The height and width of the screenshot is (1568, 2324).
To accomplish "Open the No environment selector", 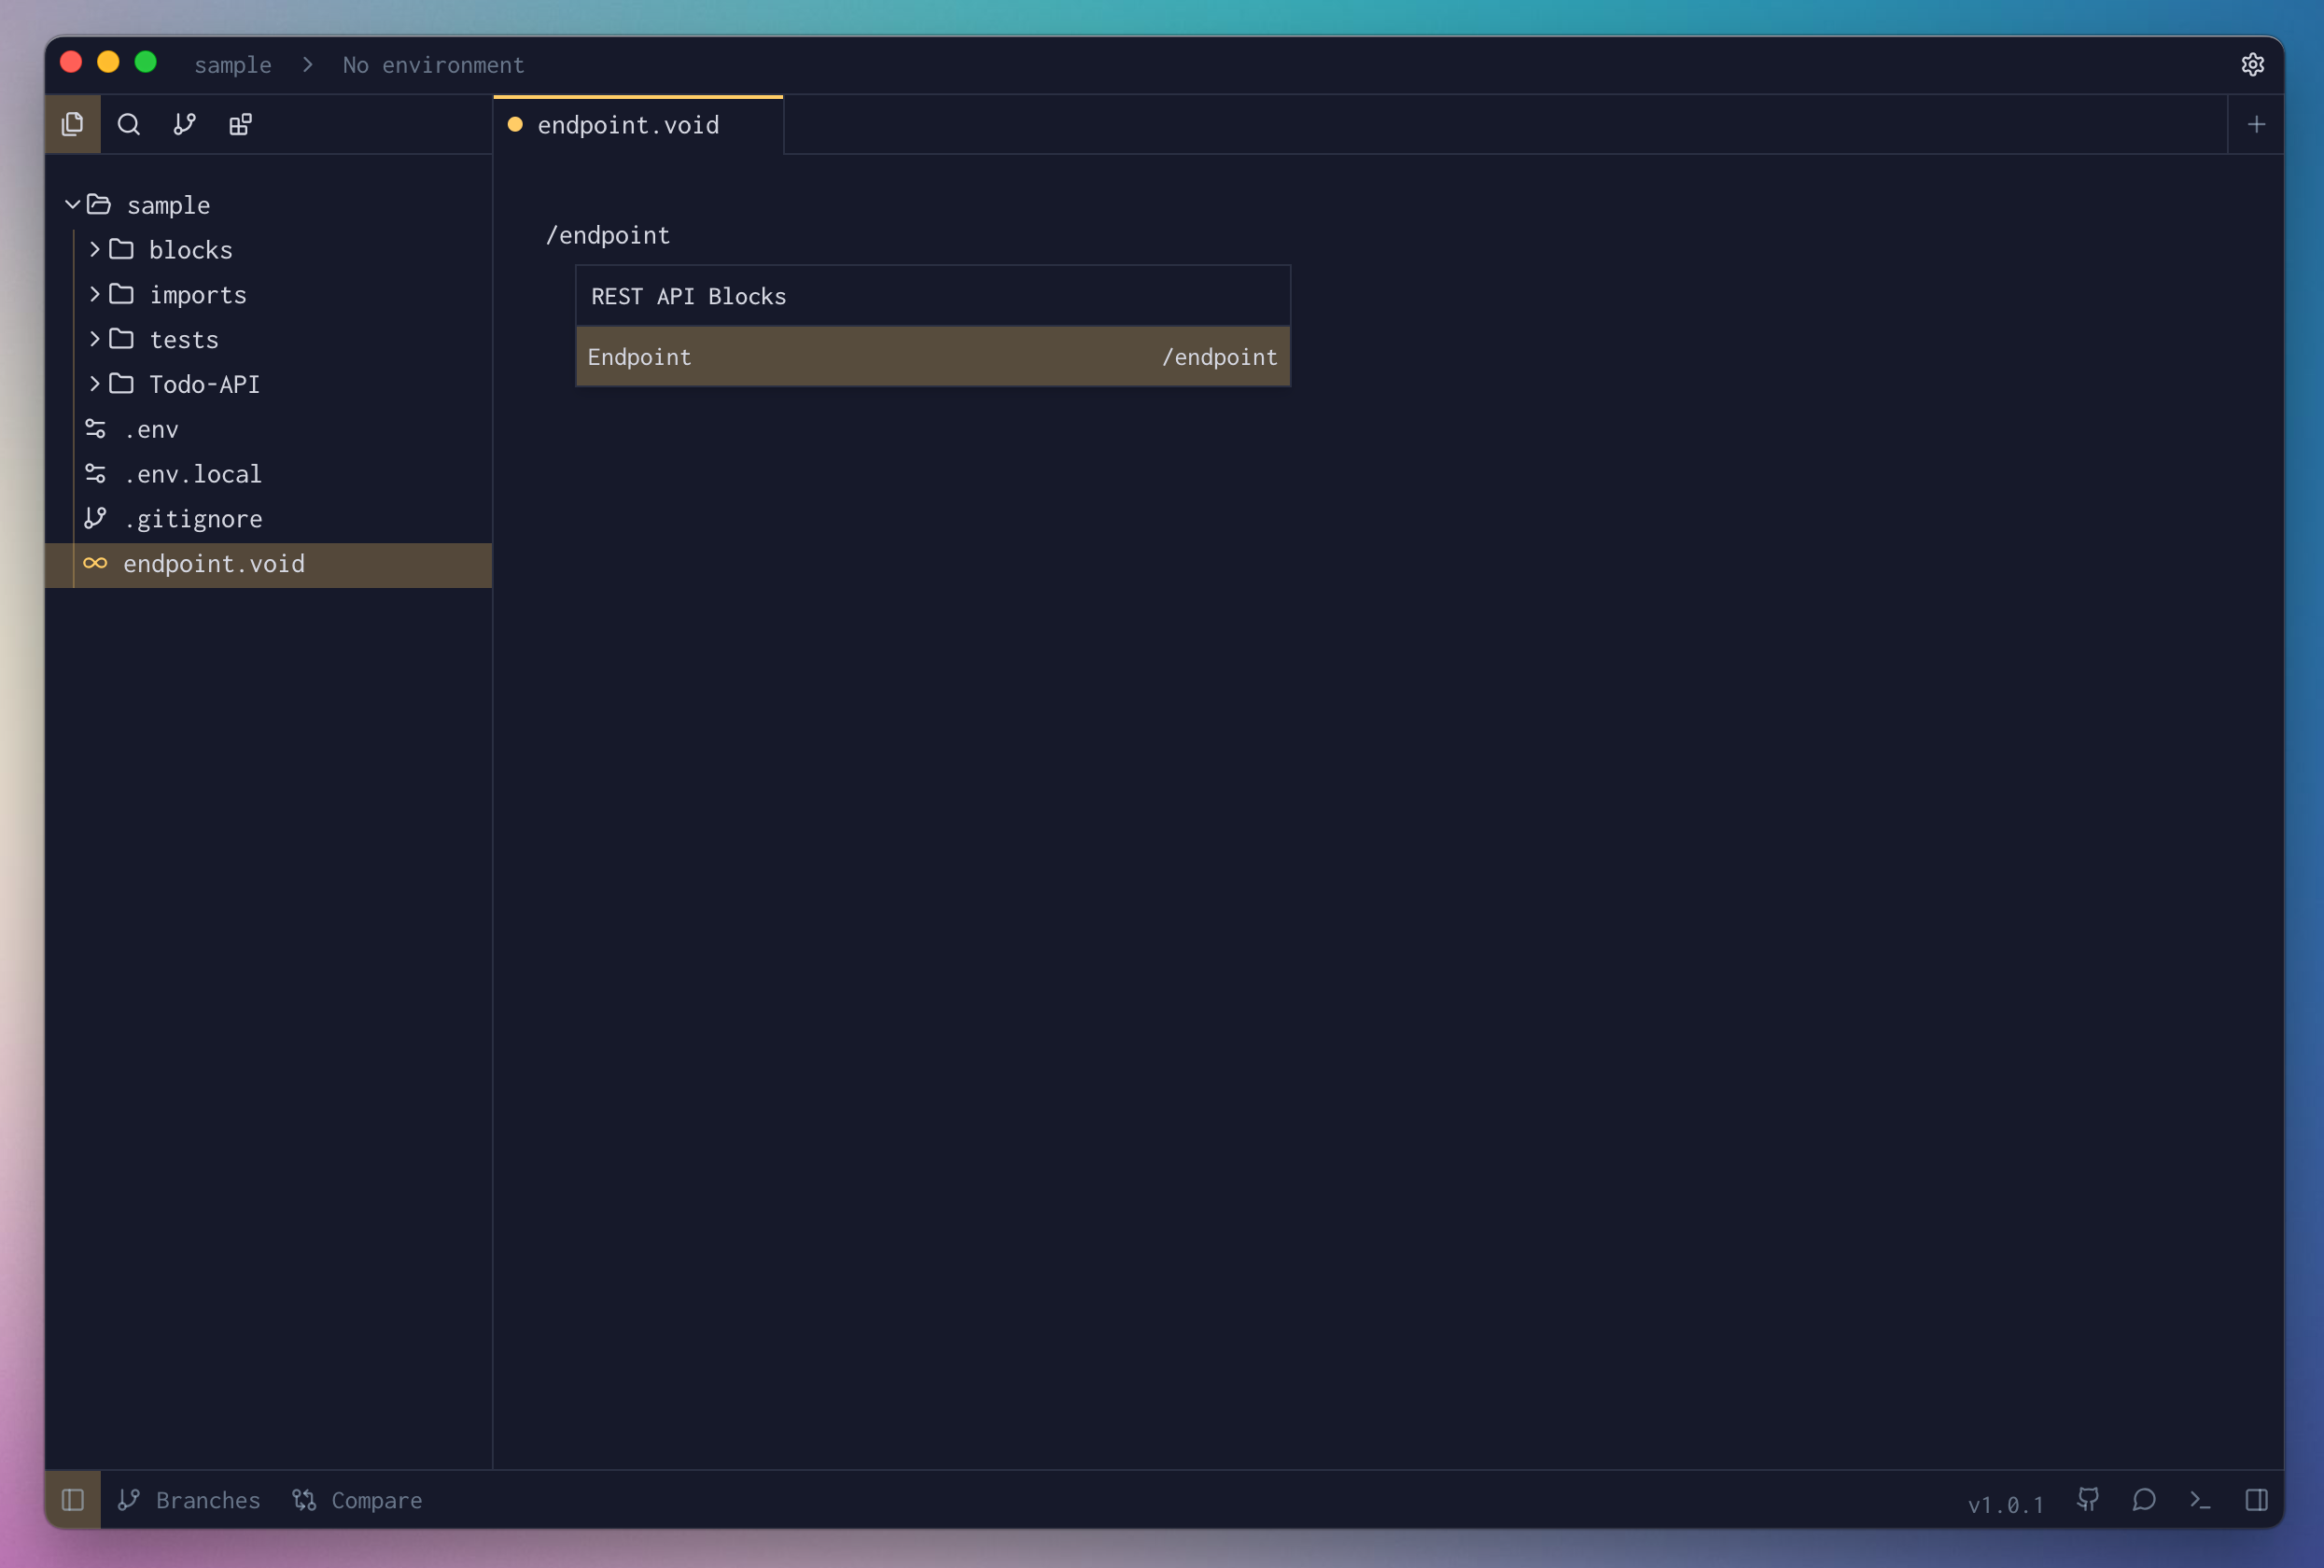I will 433,65.
